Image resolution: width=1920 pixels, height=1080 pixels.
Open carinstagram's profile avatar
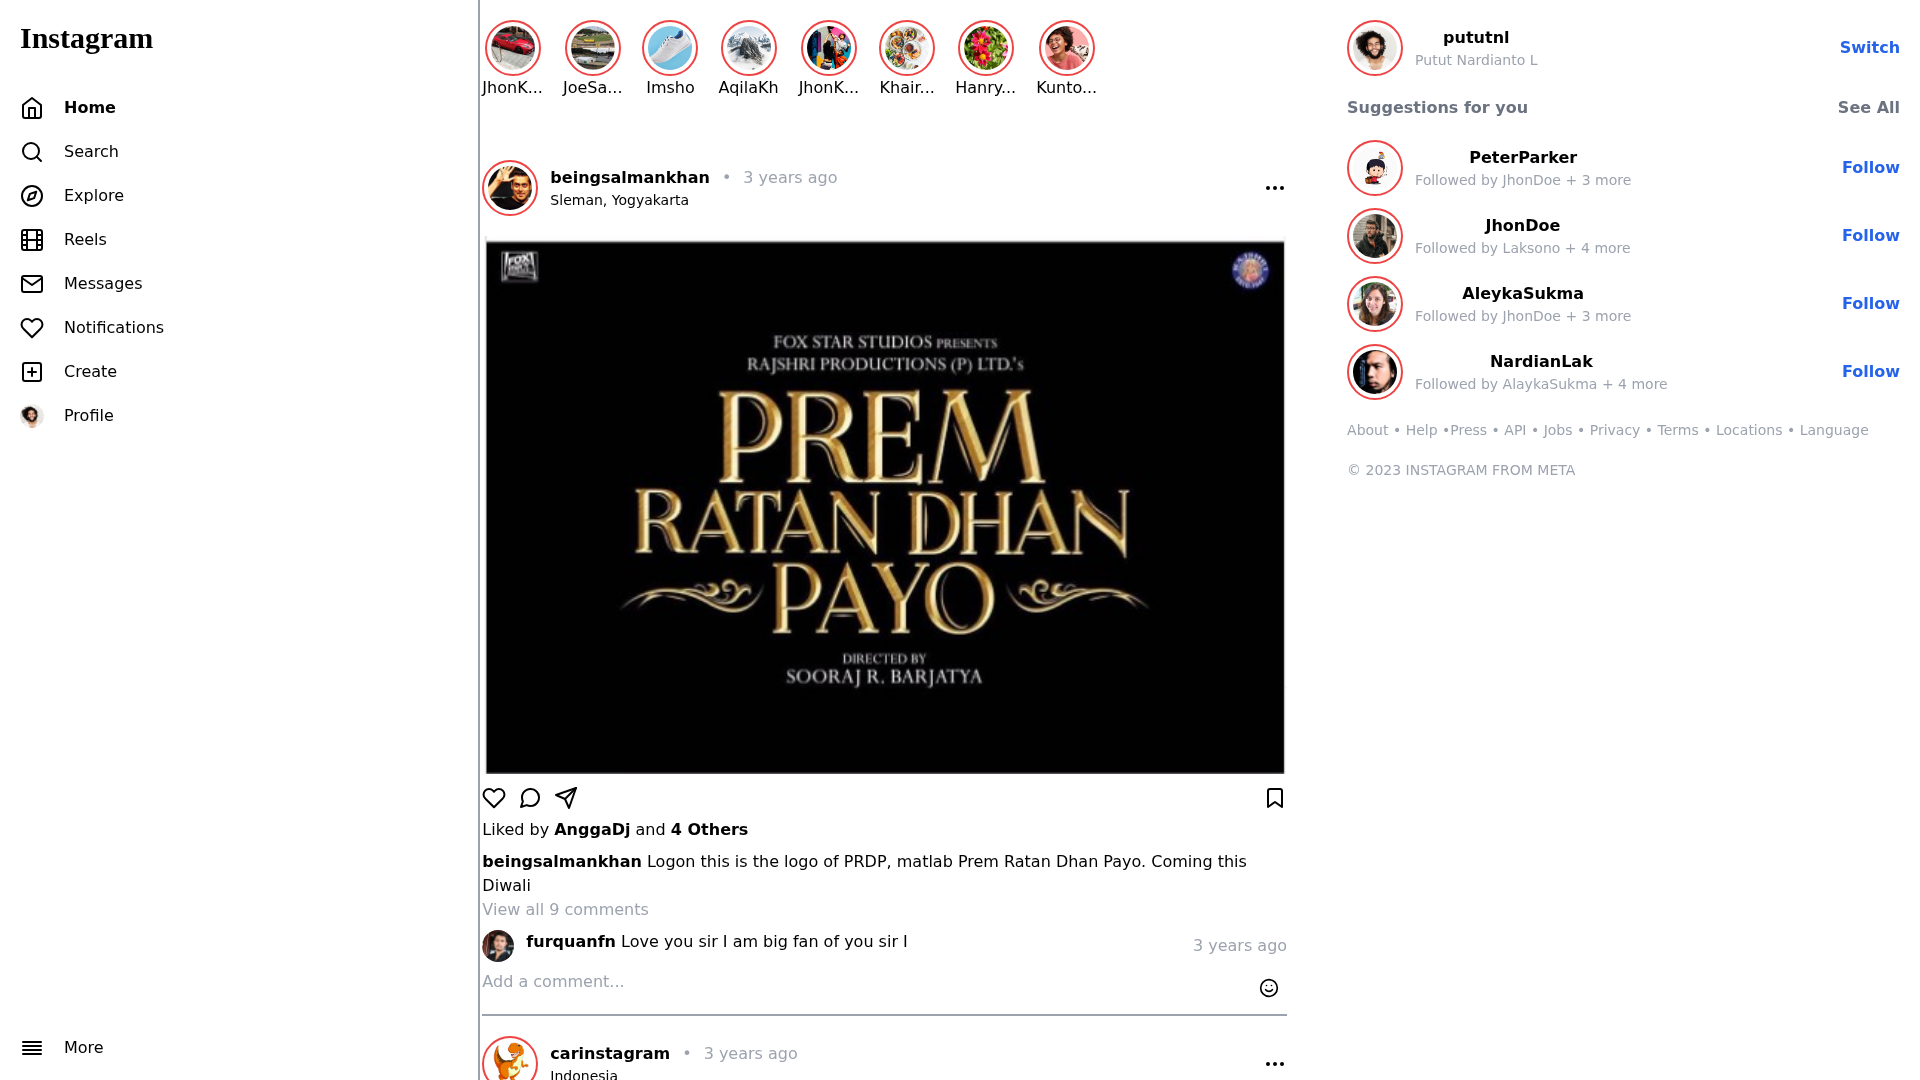[510, 1060]
